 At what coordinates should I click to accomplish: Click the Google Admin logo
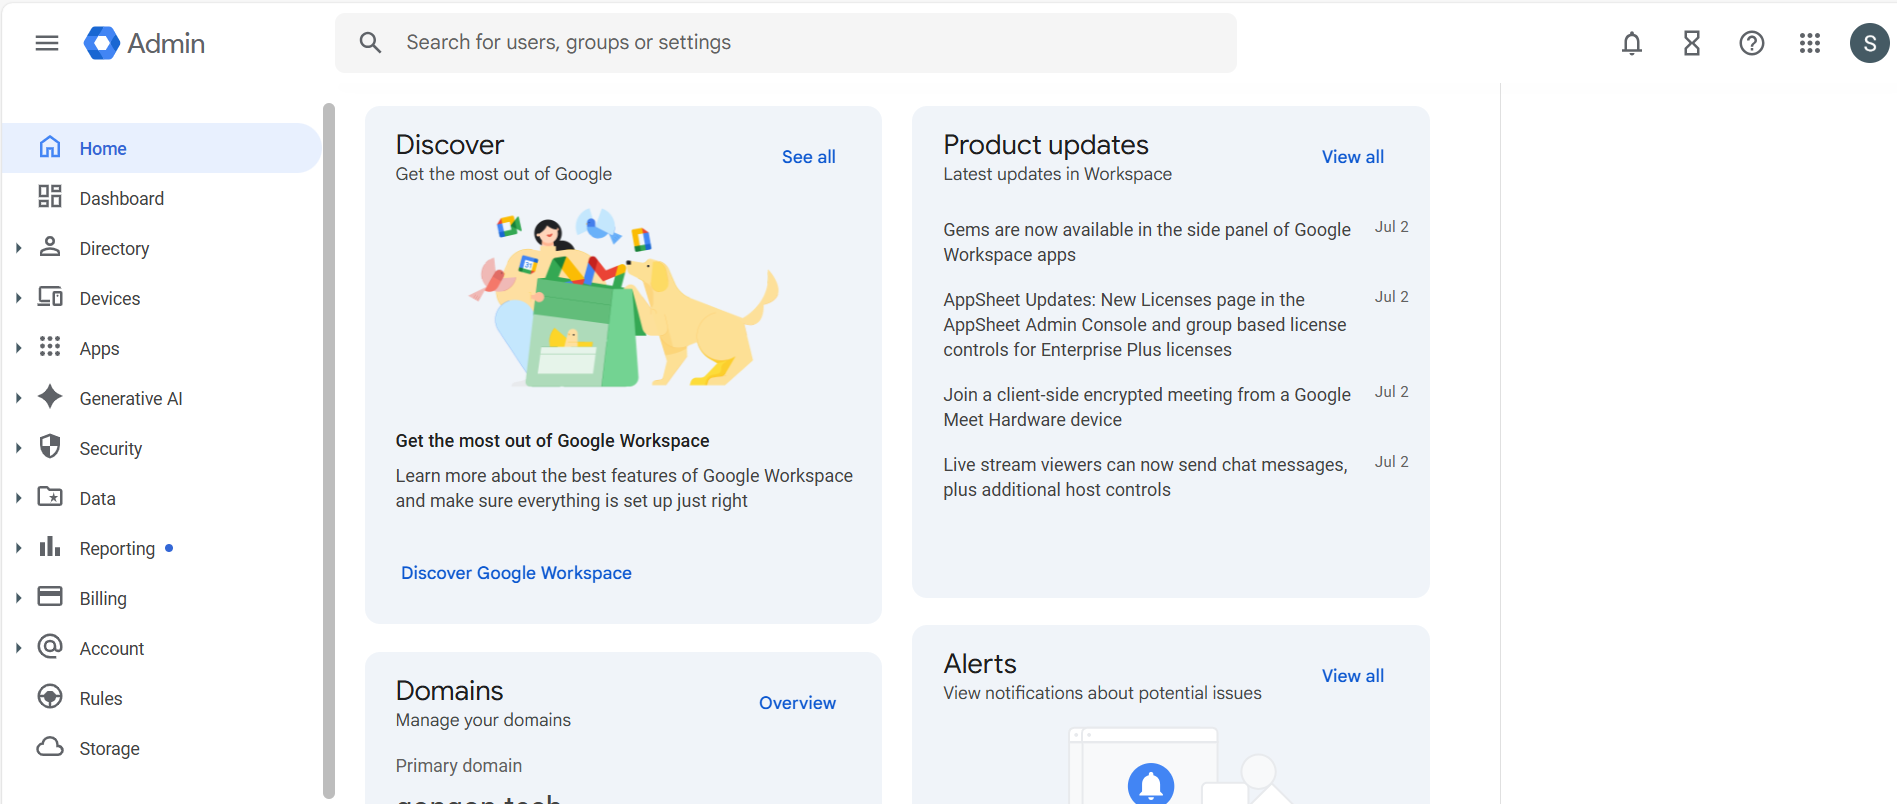(x=144, y=43)
